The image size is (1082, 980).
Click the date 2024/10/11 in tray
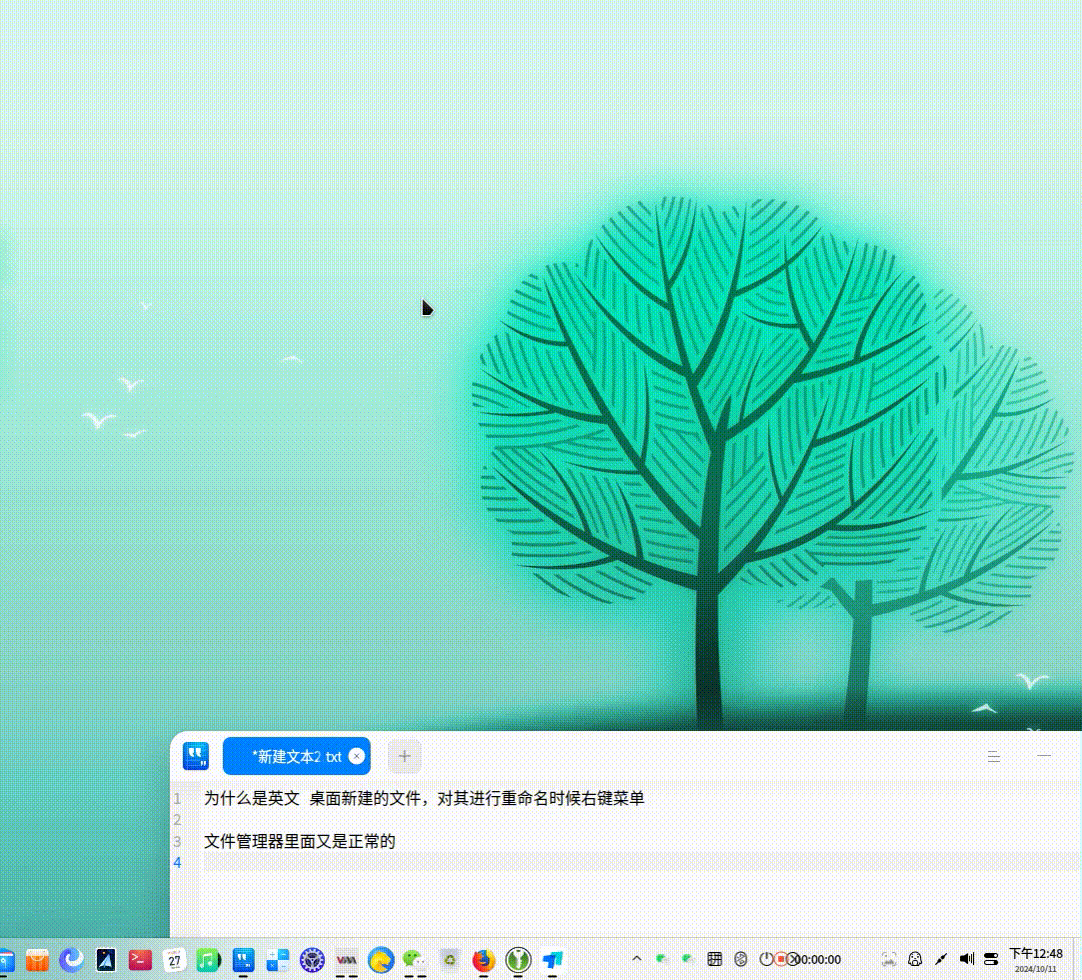point(1036,969)
